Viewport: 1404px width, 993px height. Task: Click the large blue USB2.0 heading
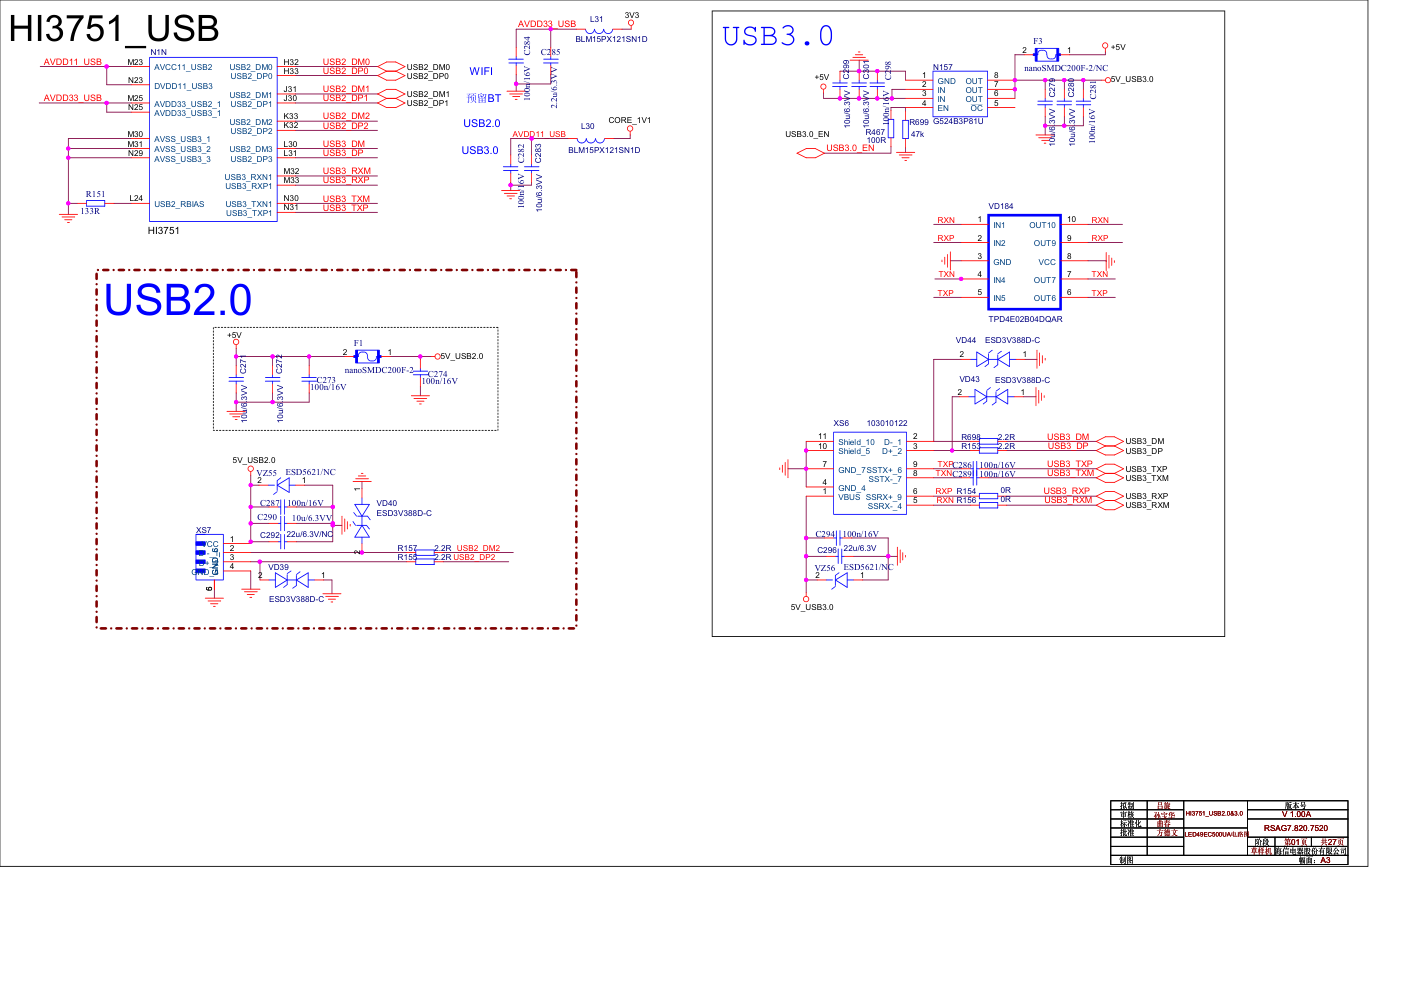tap(178, 300)
